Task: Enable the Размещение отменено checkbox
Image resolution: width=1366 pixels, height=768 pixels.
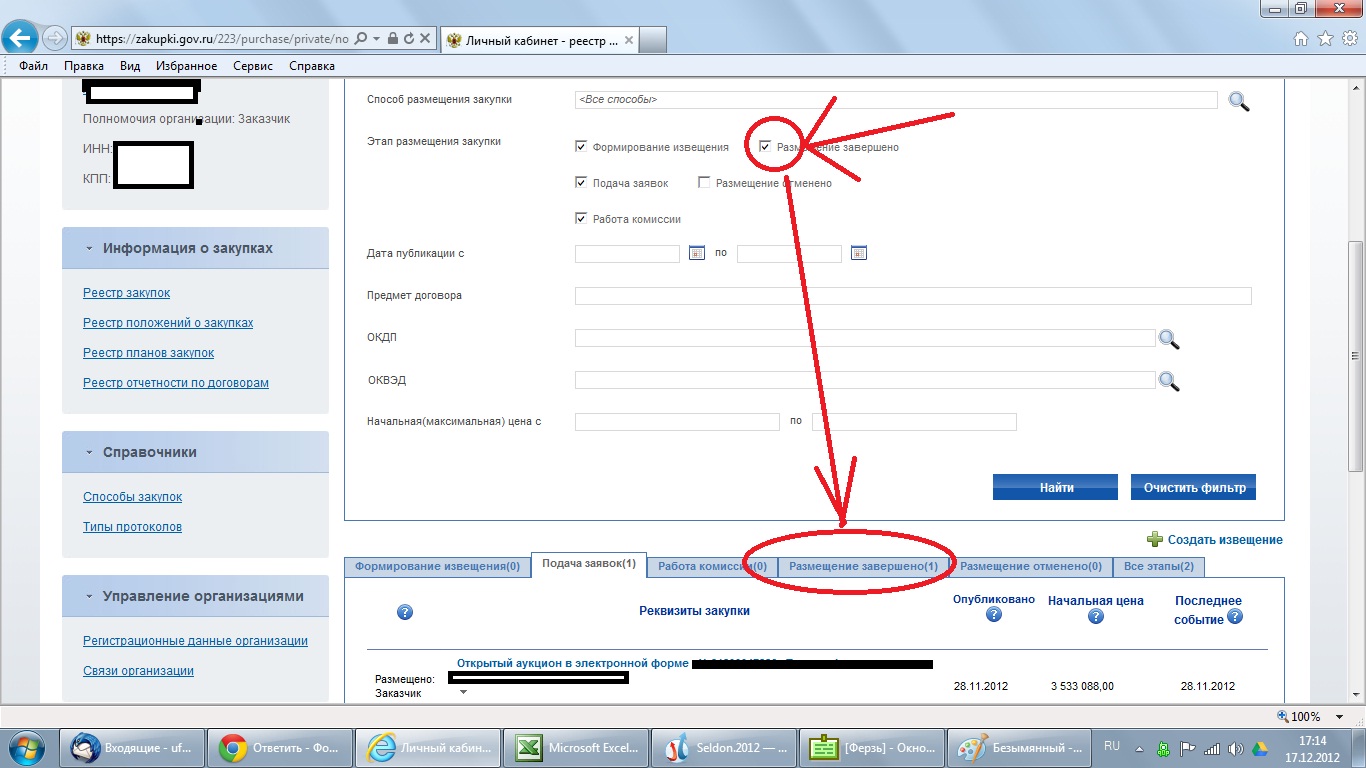Action: point(704,183)
